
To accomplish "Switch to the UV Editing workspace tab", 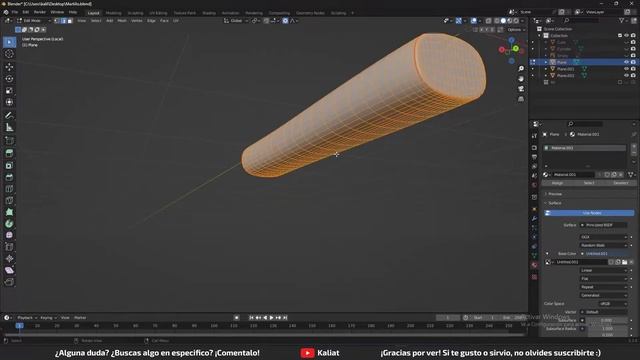I will pyautogui.click(x=158, y=13).
